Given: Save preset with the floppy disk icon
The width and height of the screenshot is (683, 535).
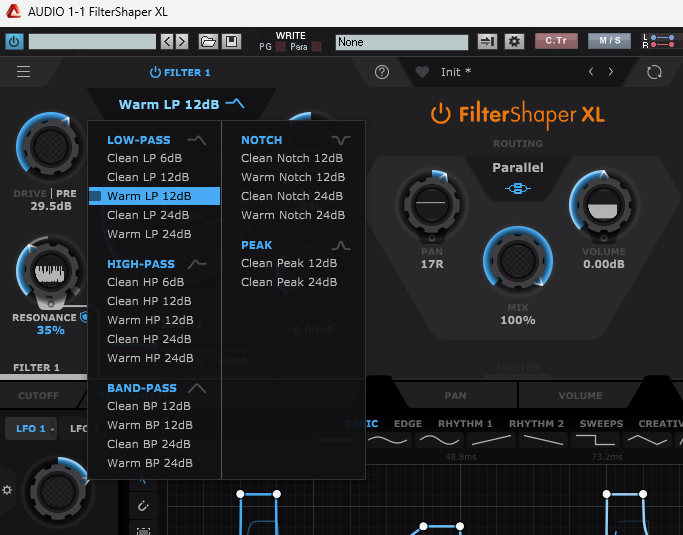Looking at the screenshot, I should [231, 42].
